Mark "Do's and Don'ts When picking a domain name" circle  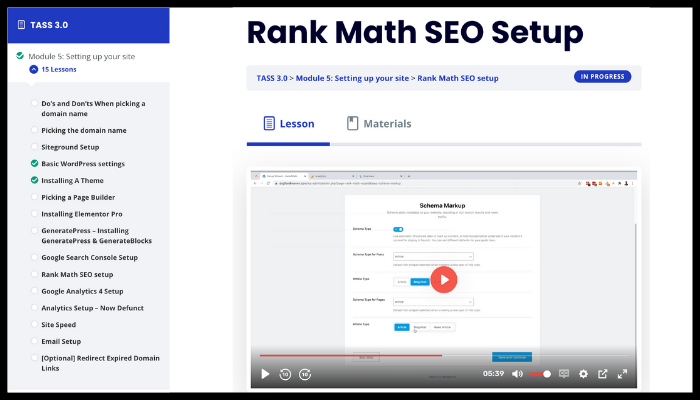pos(34,103)
